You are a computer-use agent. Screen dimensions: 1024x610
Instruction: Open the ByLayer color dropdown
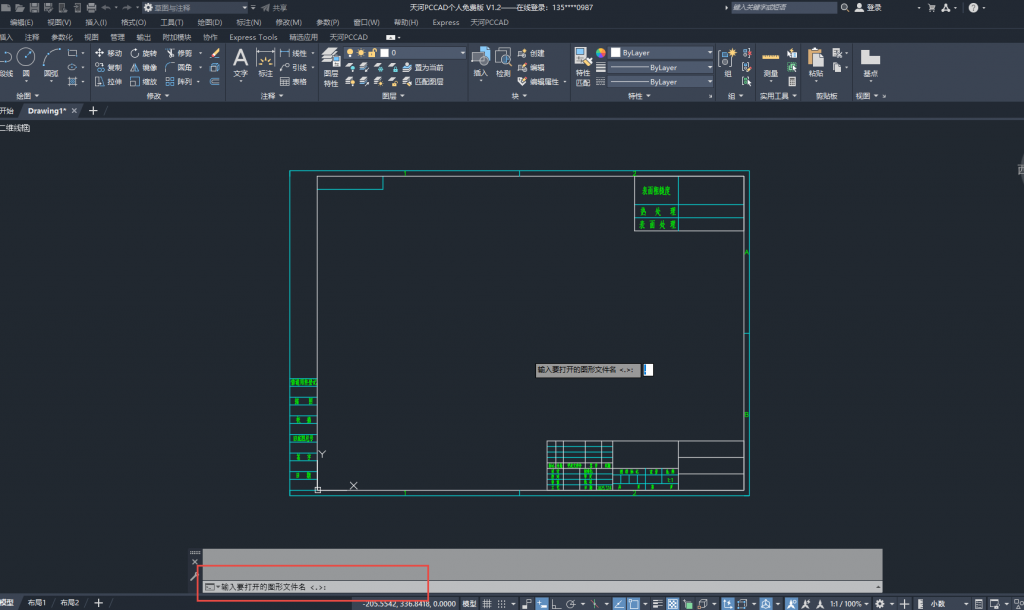(x=662, y=53)
